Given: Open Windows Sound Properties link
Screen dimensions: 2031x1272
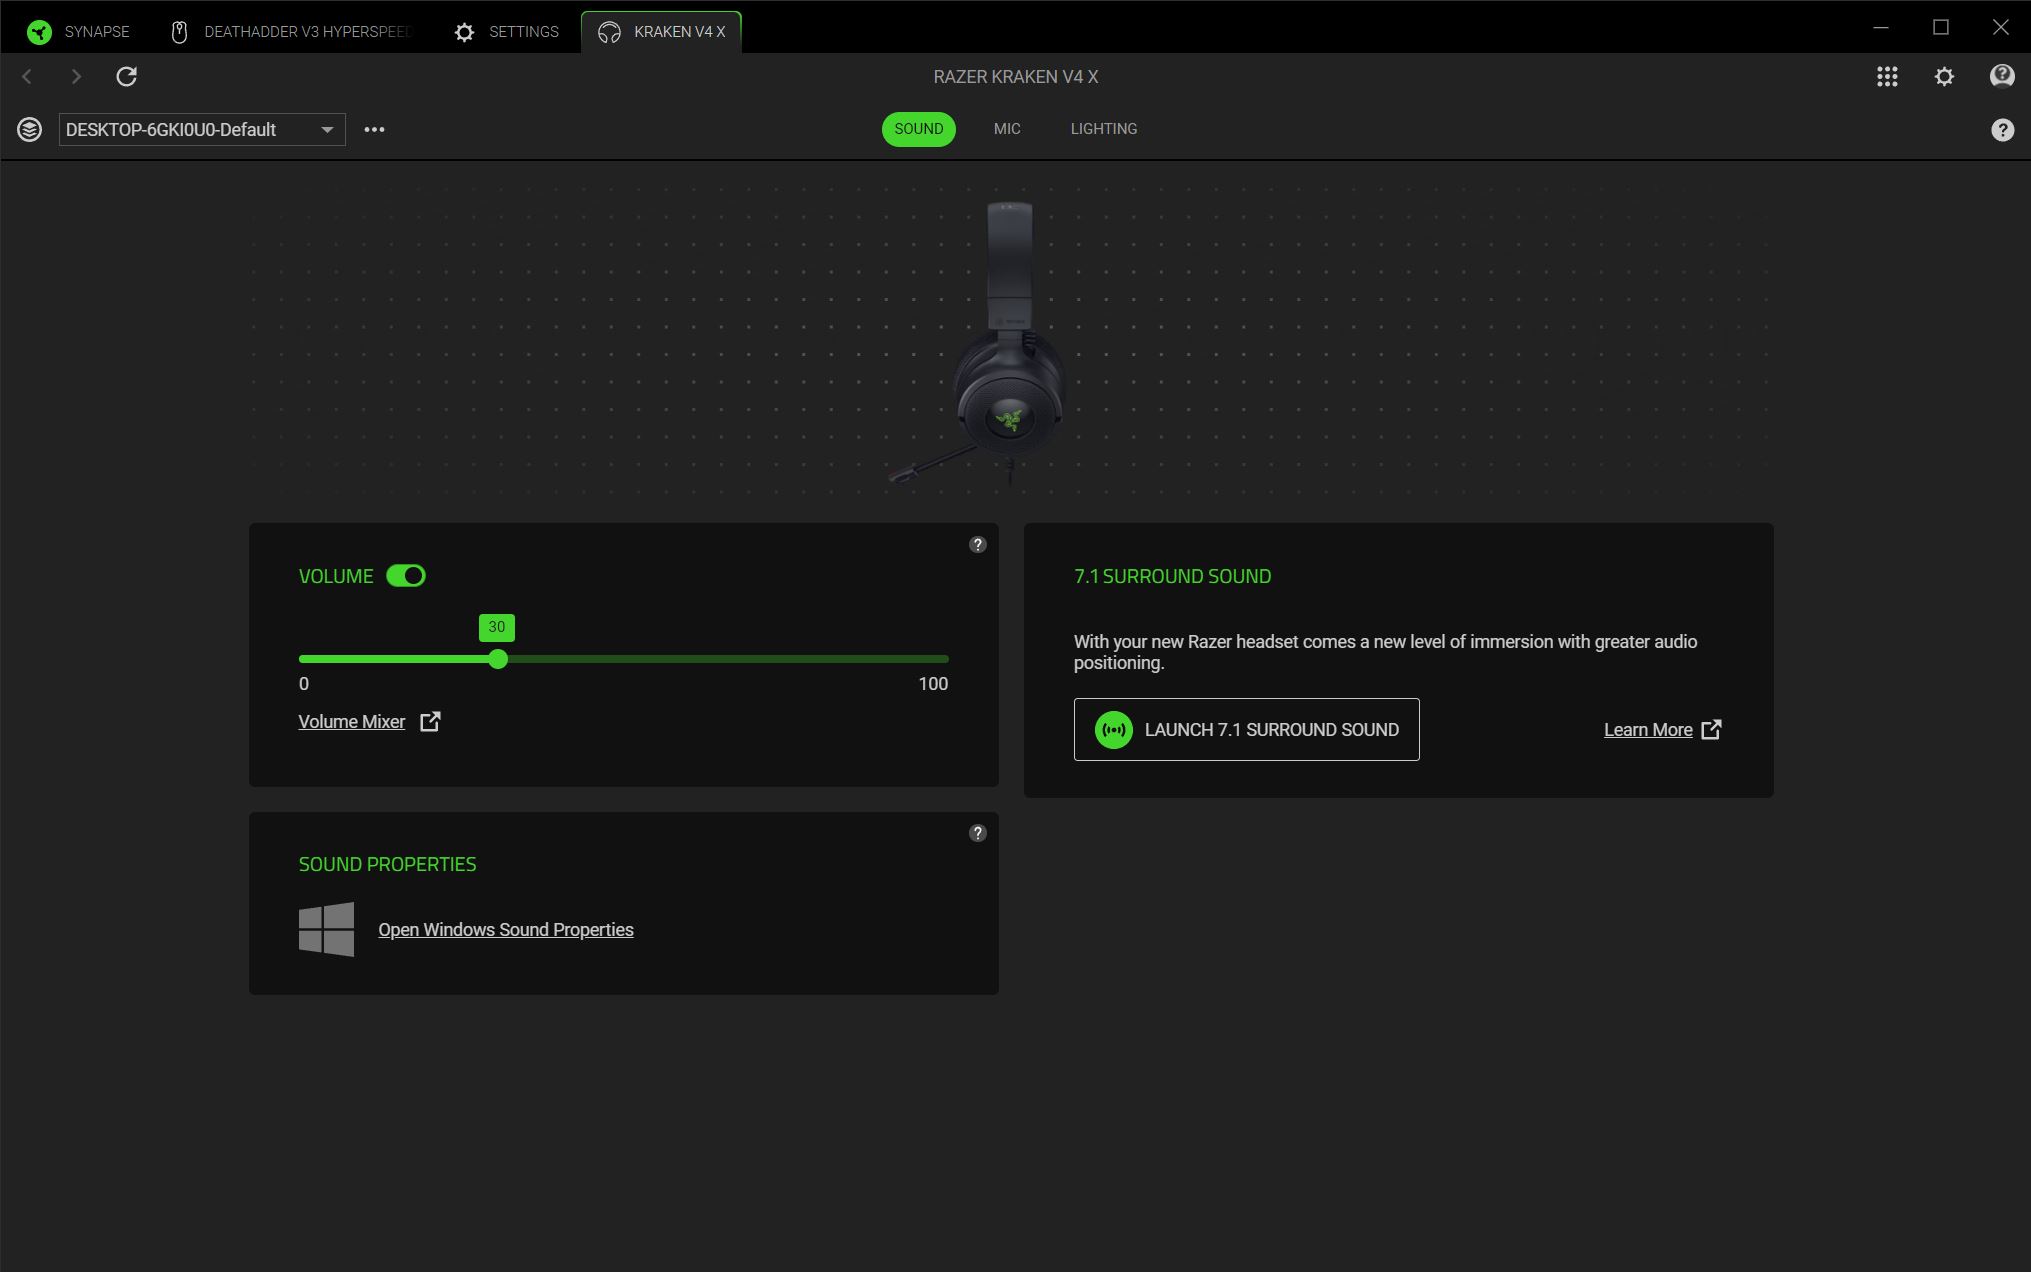Looking at the screenshot, I should (506, 930).
